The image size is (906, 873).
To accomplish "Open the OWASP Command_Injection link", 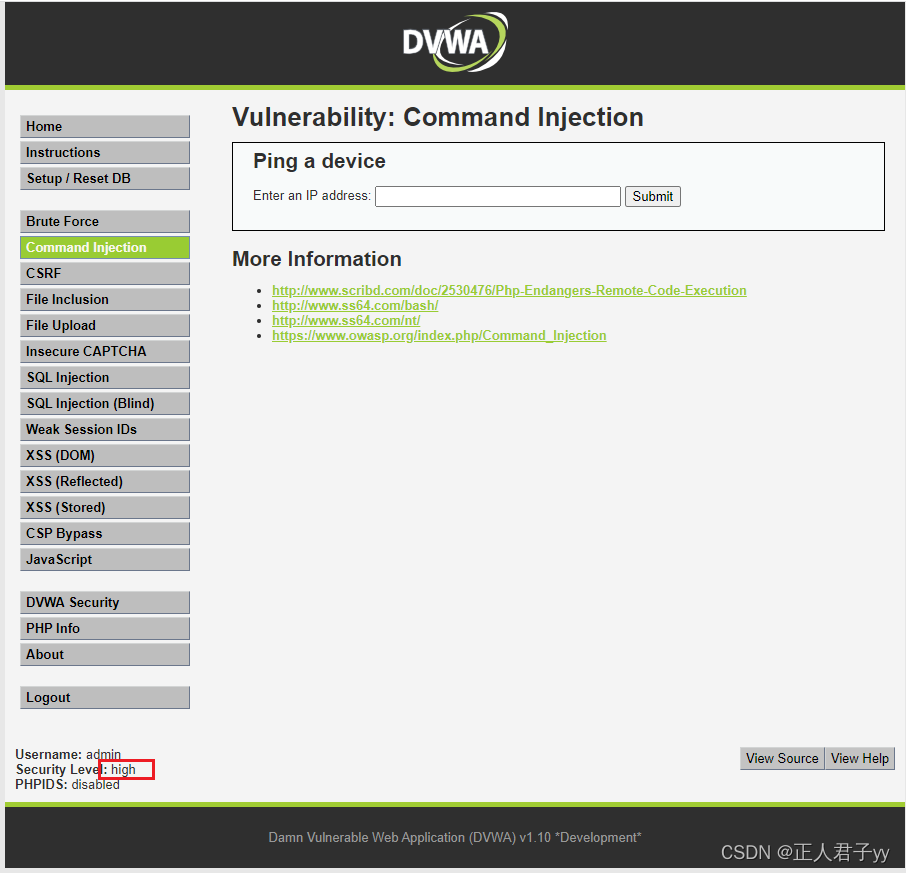I will coord(439,335).
